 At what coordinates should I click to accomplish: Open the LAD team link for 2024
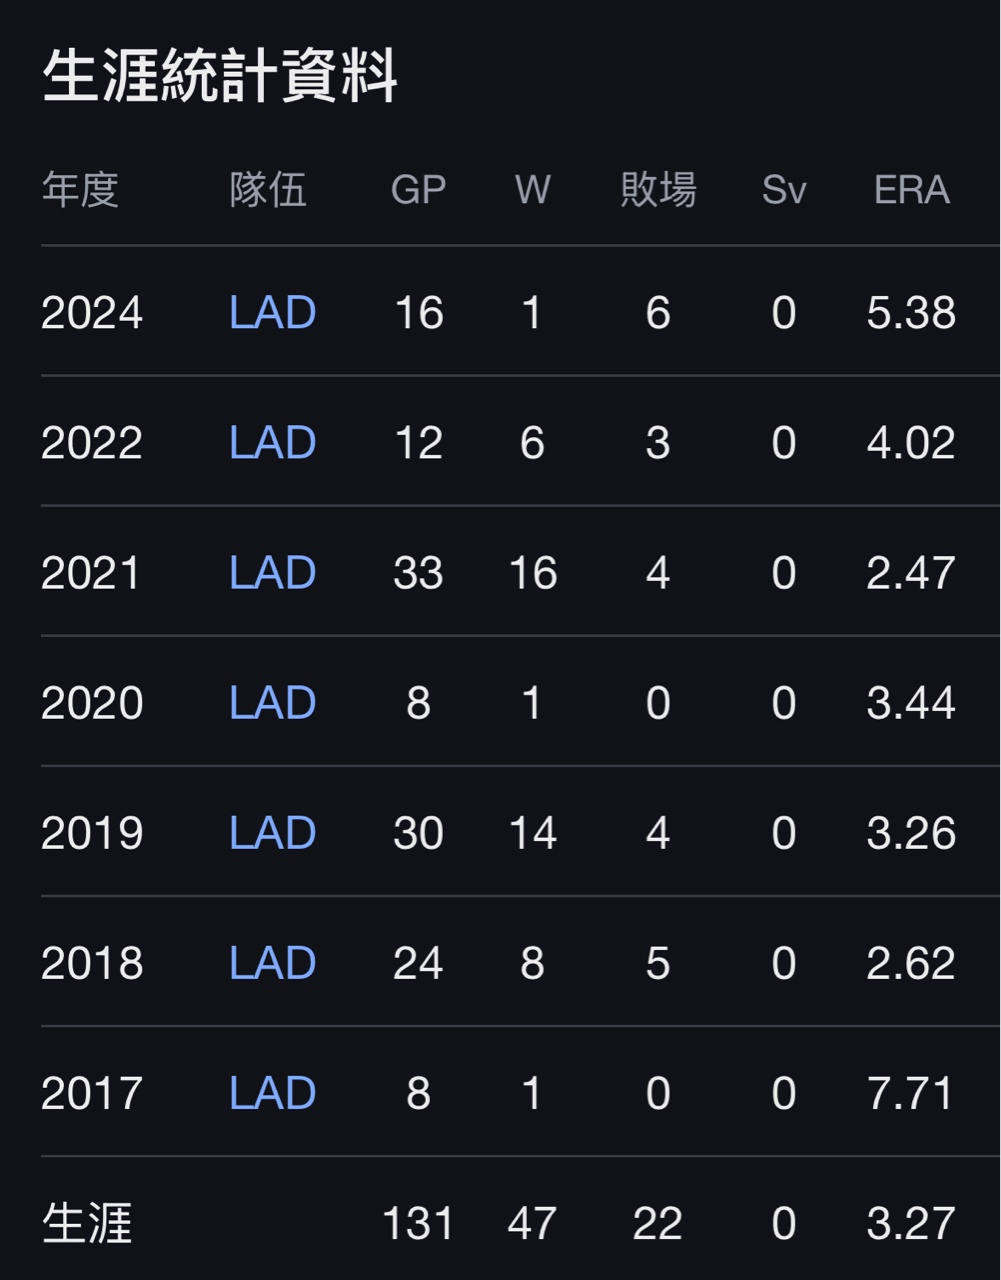click(272, 313)
